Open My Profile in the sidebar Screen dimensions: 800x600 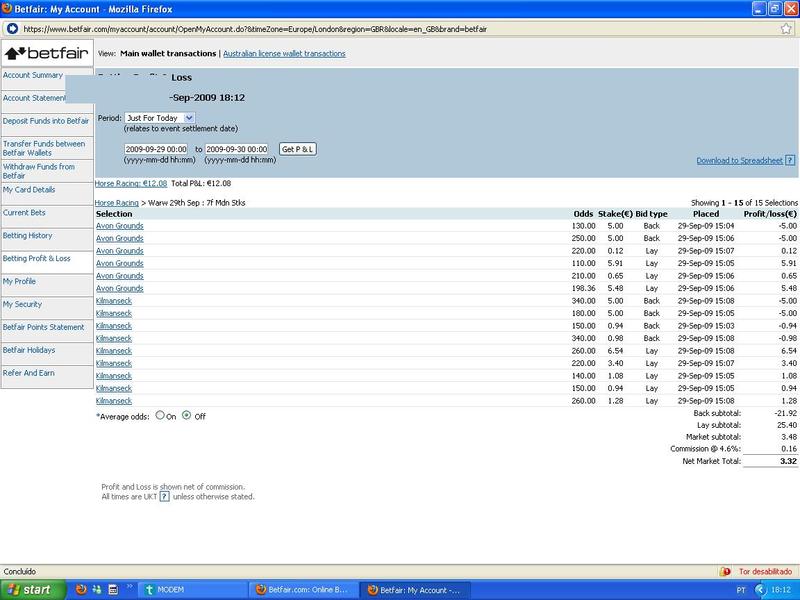tap(19, 282)
